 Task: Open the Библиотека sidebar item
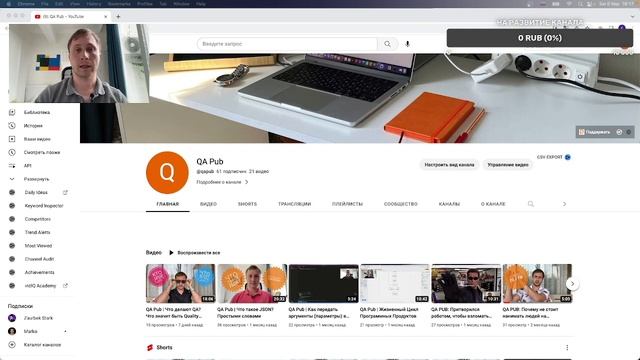click(x=37, y=112)
